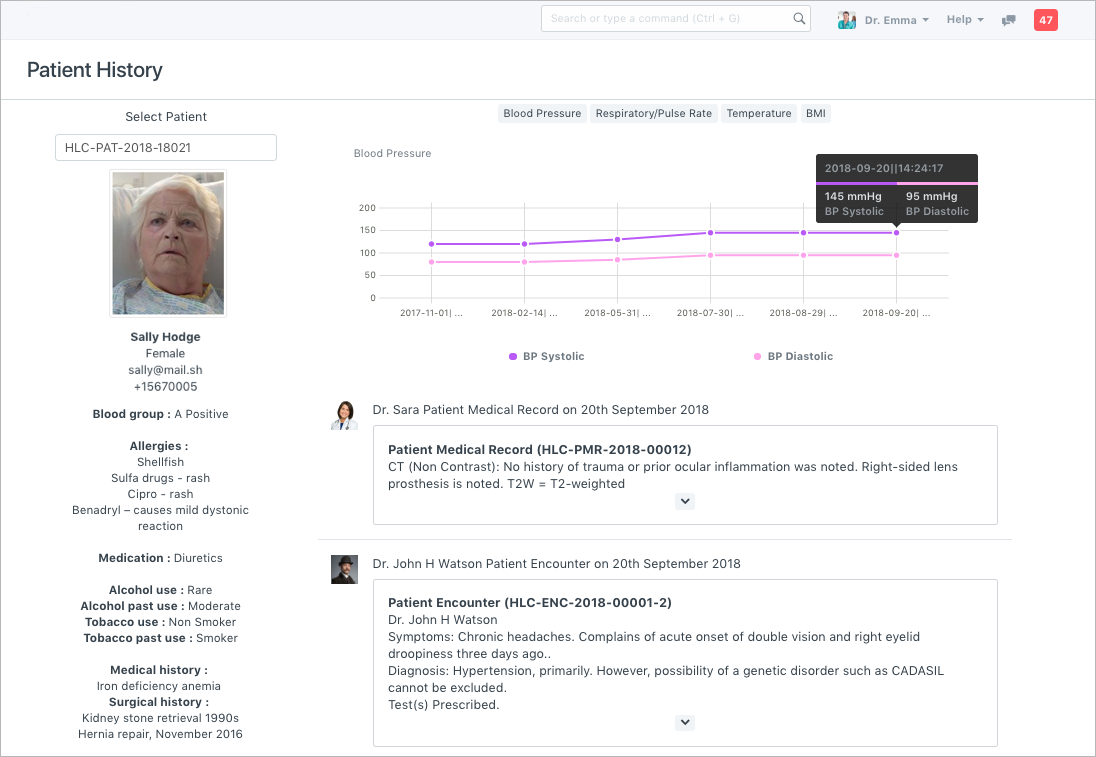Click Sally Hodge's patient photo
This screenshot has width=1096, height=757.
[168, 243]
